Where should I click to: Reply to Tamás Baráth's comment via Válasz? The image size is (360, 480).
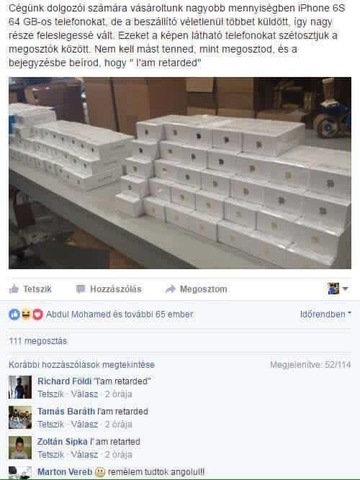(85, 424)
